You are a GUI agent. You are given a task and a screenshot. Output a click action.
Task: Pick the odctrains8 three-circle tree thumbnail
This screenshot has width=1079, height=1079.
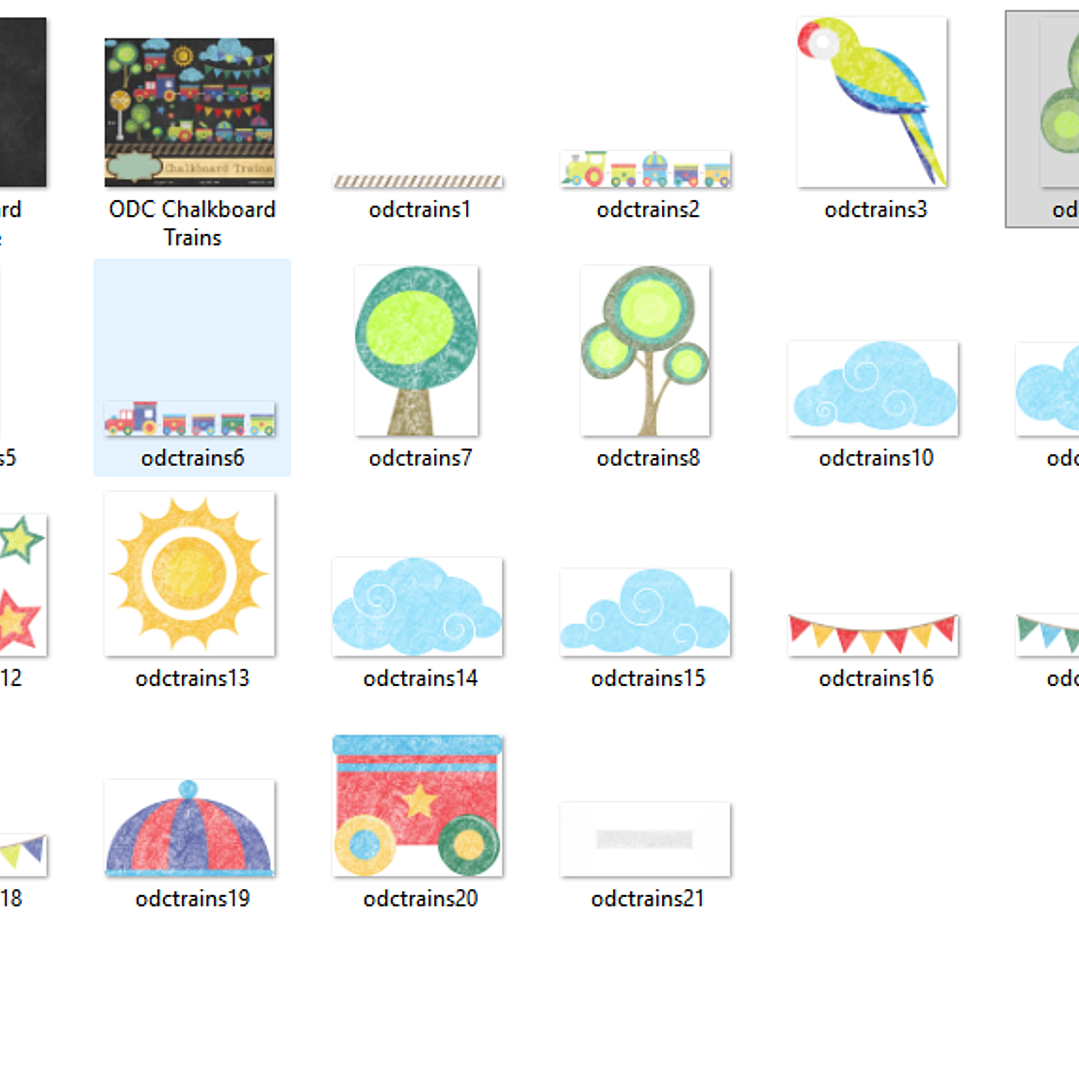click(x=645, y=351)
